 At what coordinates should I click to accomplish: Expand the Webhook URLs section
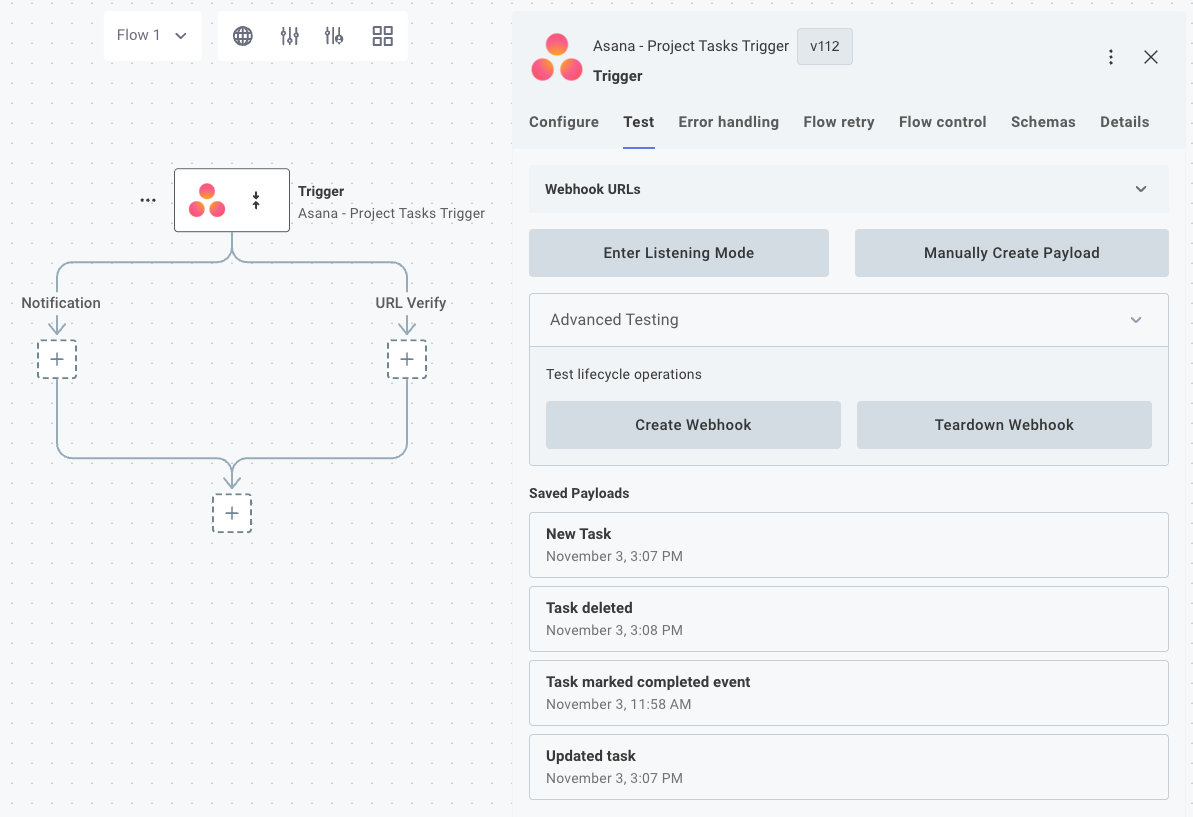[x=1140, y=189]
